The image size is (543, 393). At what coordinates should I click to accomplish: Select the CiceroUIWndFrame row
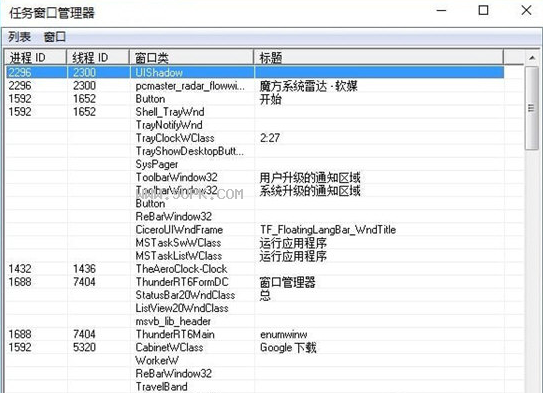pos(255,230)
